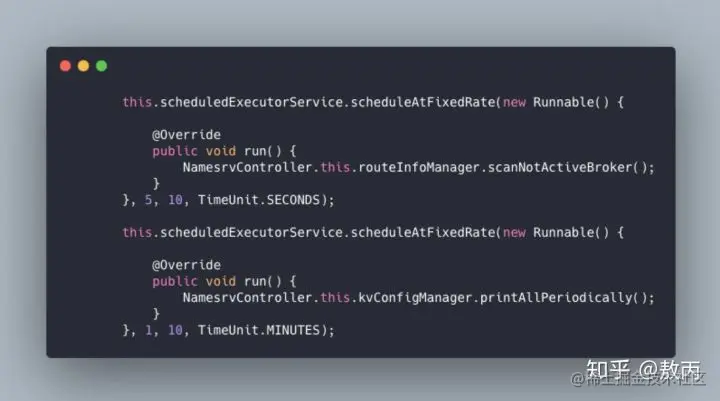Click kvConfigManager in the code
720x401 pixels.
[415, 298]
